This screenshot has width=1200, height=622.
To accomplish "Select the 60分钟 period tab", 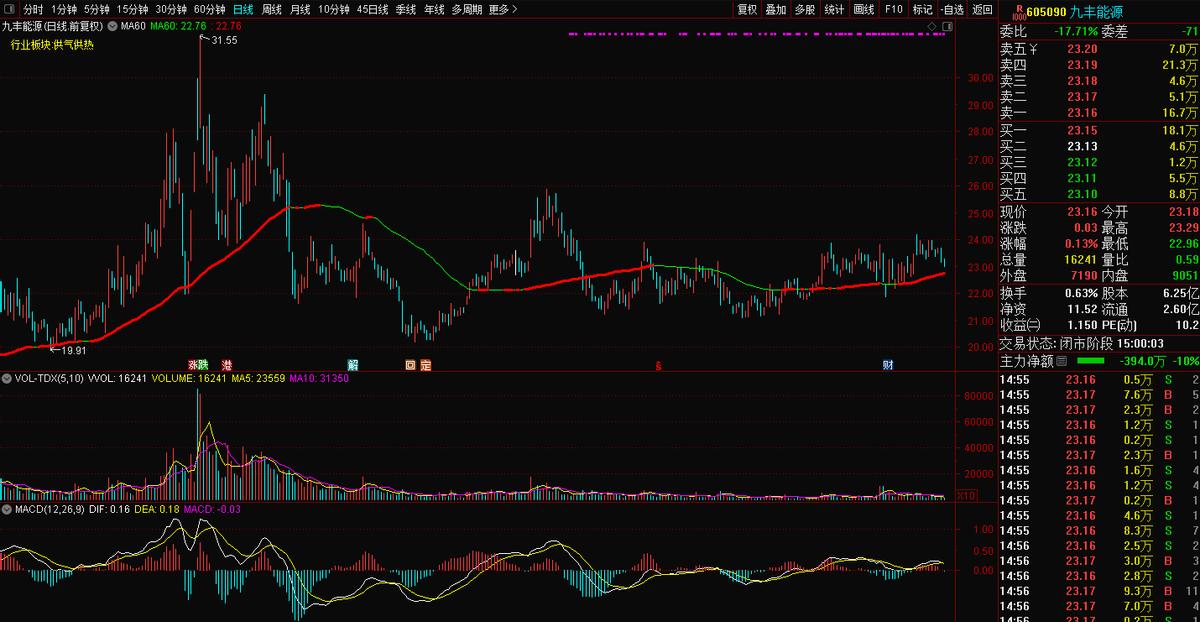I will tap(209, 9).
